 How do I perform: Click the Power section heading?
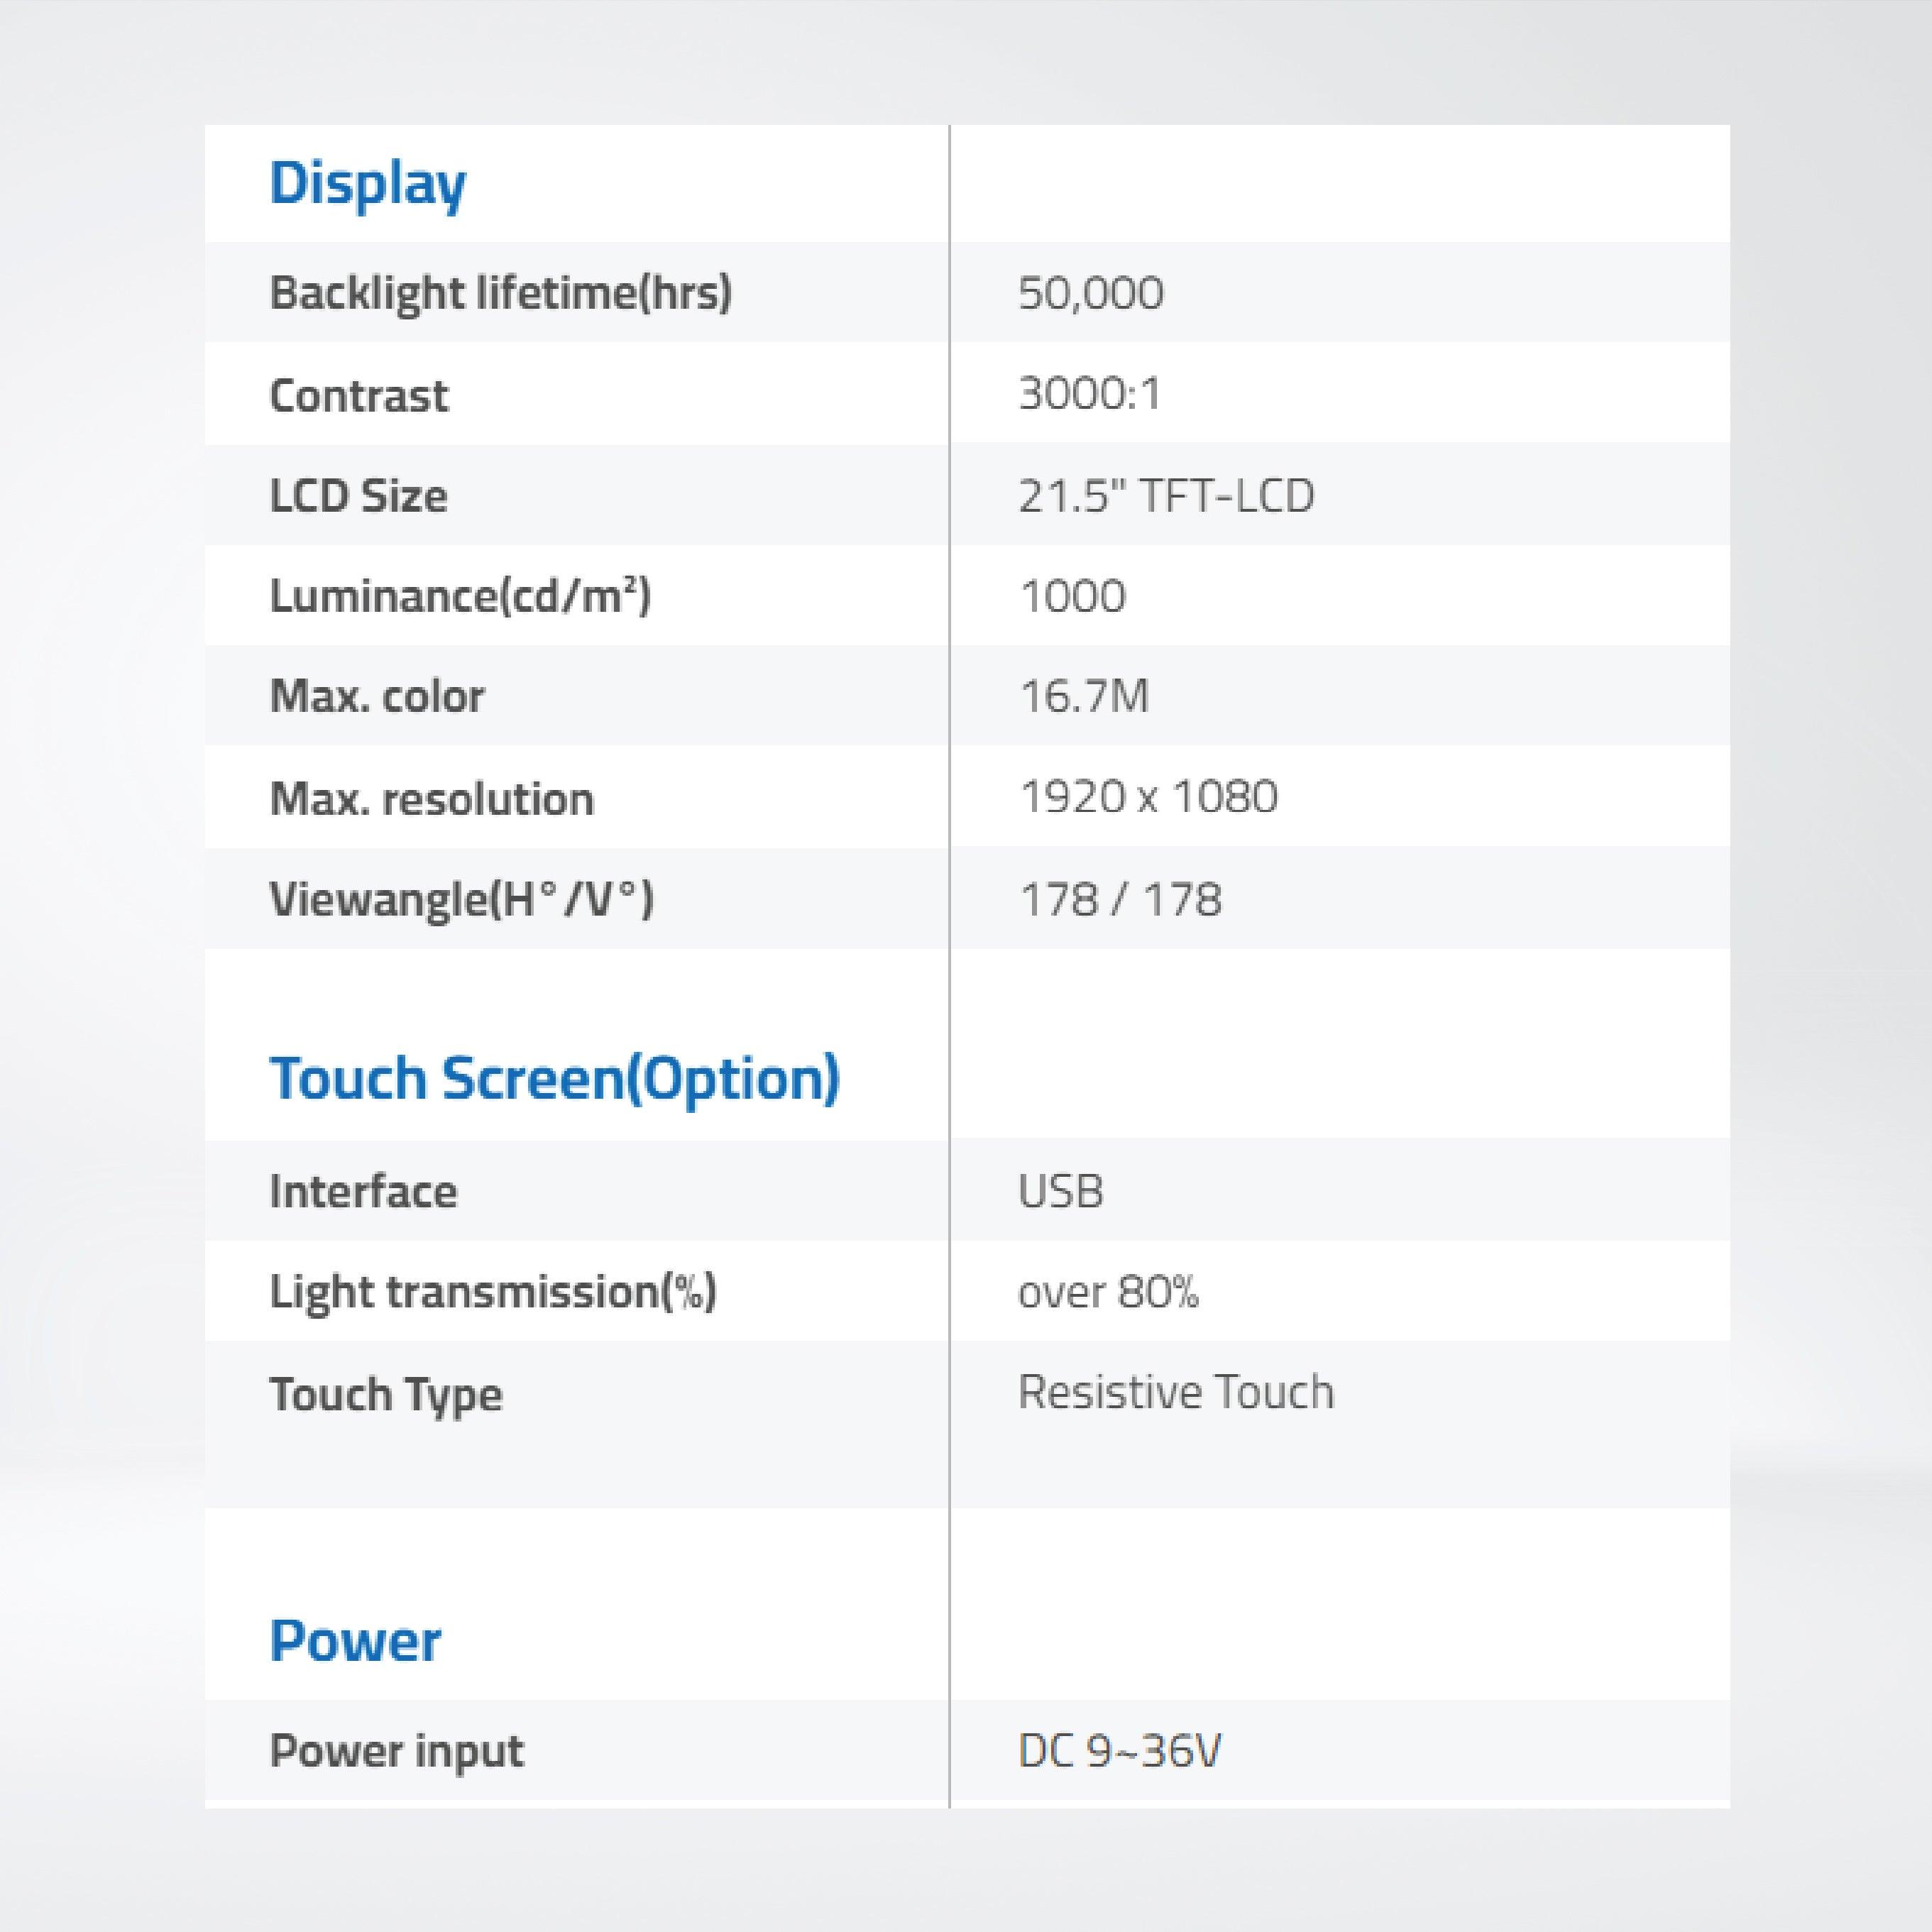click(x=355, y=1641)
